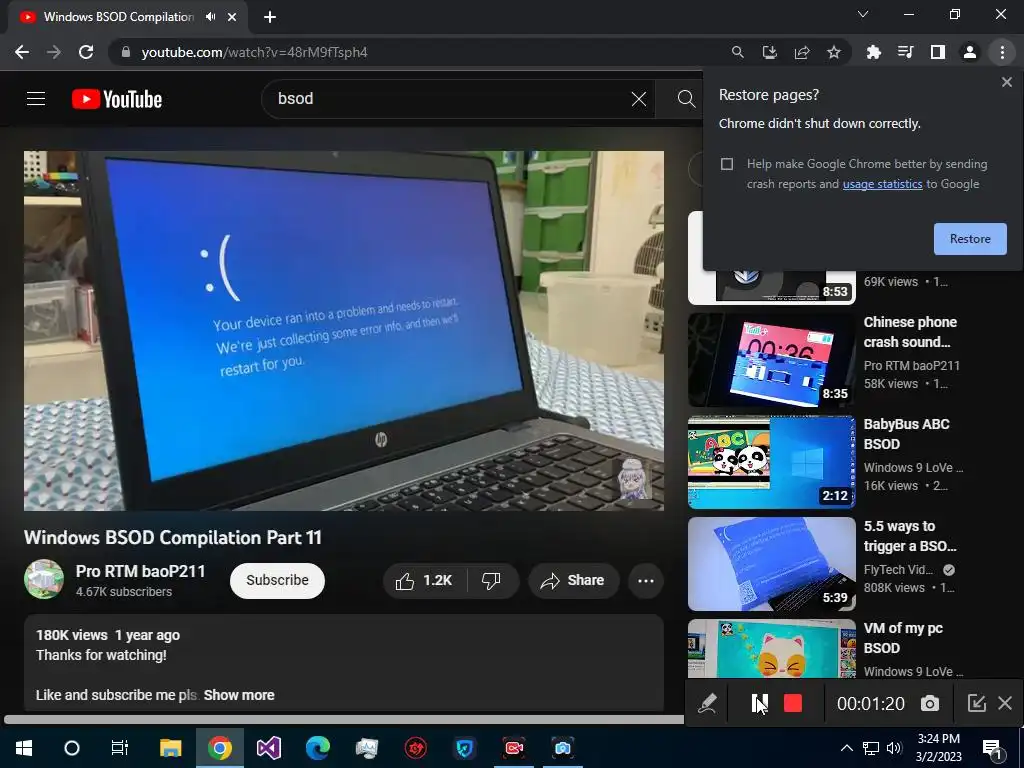
Task: Open the volume control in tray
Action: (894, 748)
